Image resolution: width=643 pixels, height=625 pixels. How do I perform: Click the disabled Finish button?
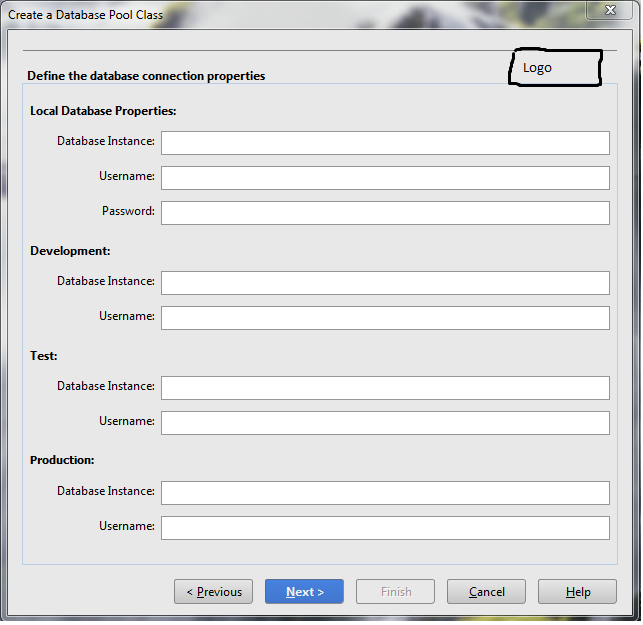395,591
